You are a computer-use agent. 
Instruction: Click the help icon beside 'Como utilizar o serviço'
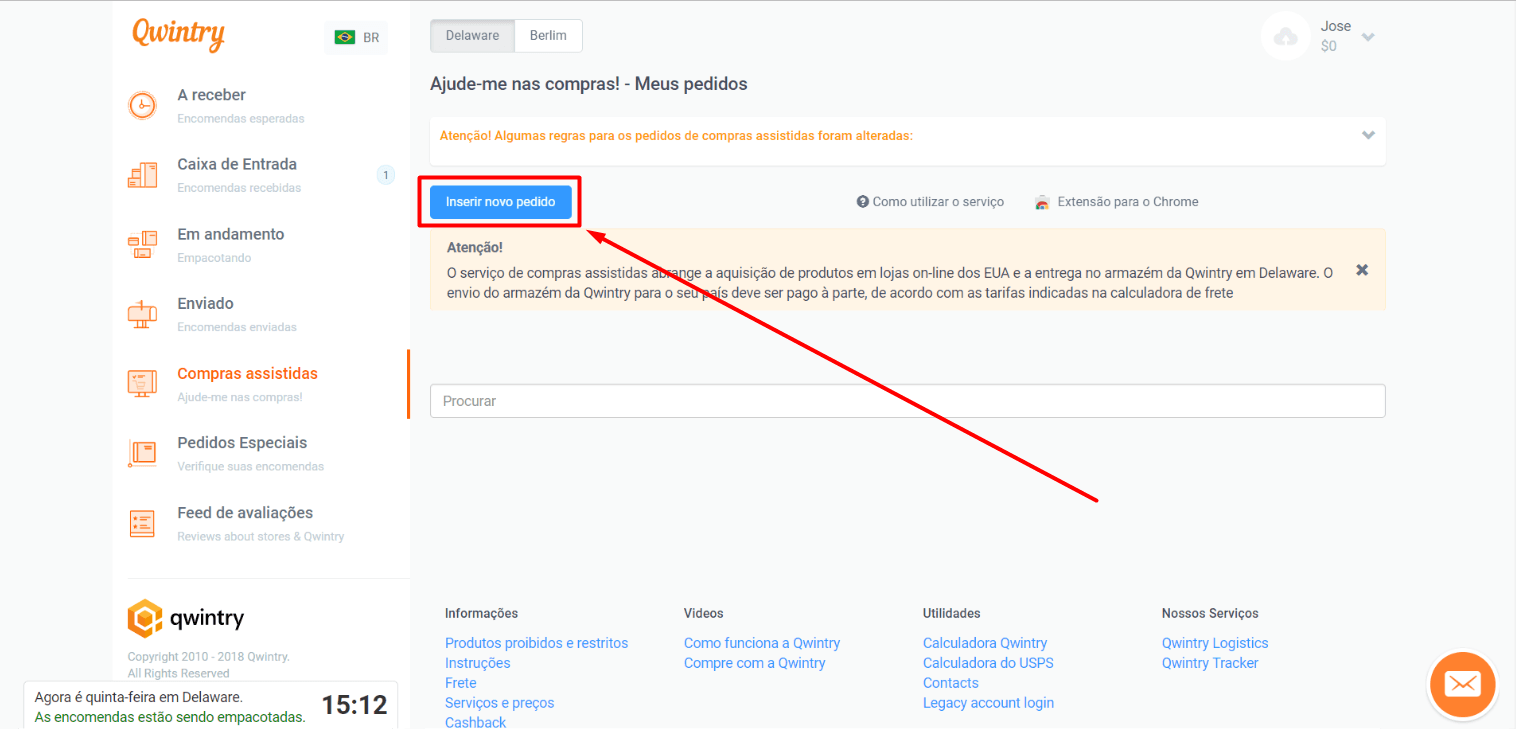(863, 200)
